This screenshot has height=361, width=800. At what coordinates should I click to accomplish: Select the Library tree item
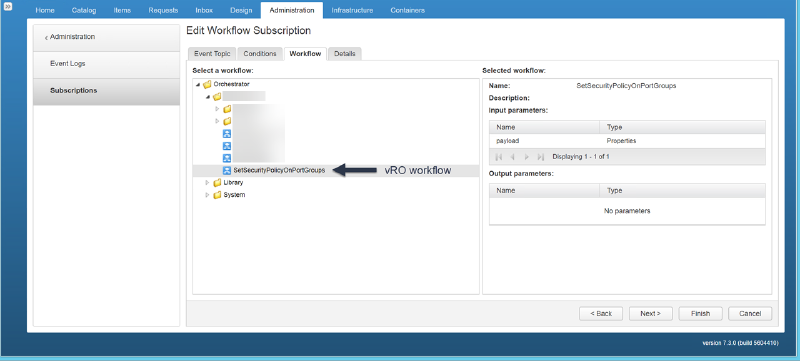click(233, 183)
